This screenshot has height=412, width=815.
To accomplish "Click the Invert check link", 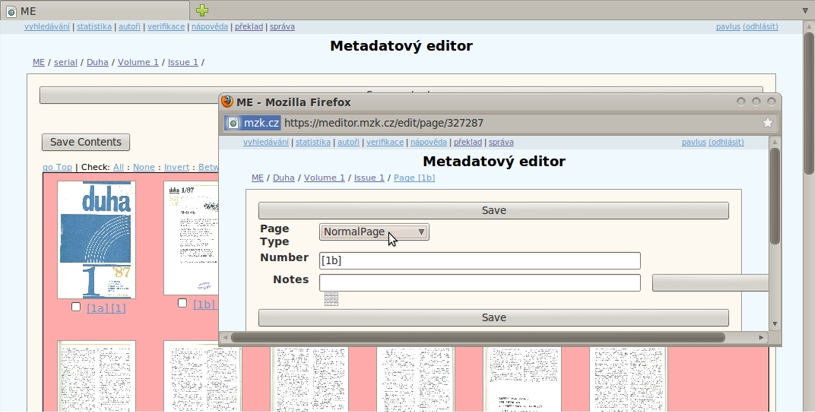I will 176,168.
